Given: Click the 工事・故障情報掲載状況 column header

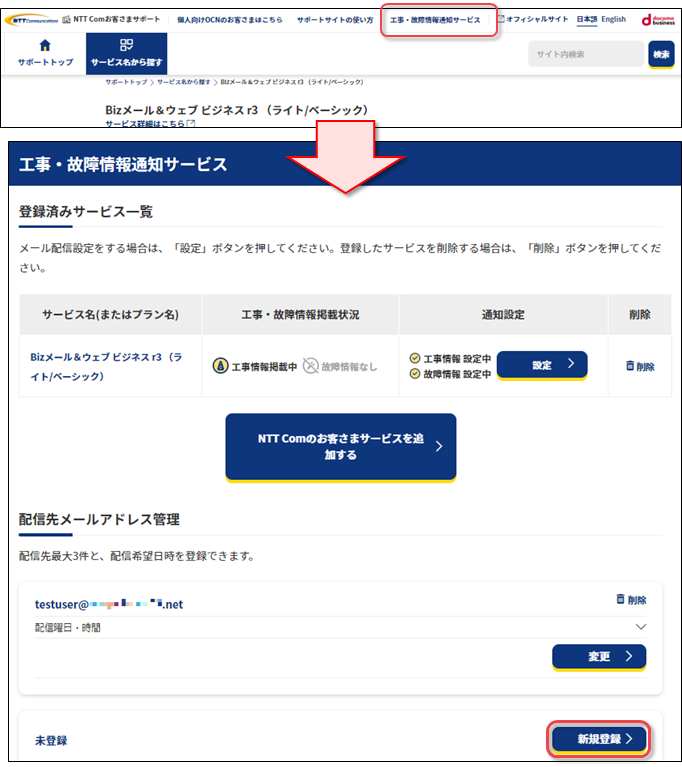Looking at the screenshot, I should [x=300, y=315].
